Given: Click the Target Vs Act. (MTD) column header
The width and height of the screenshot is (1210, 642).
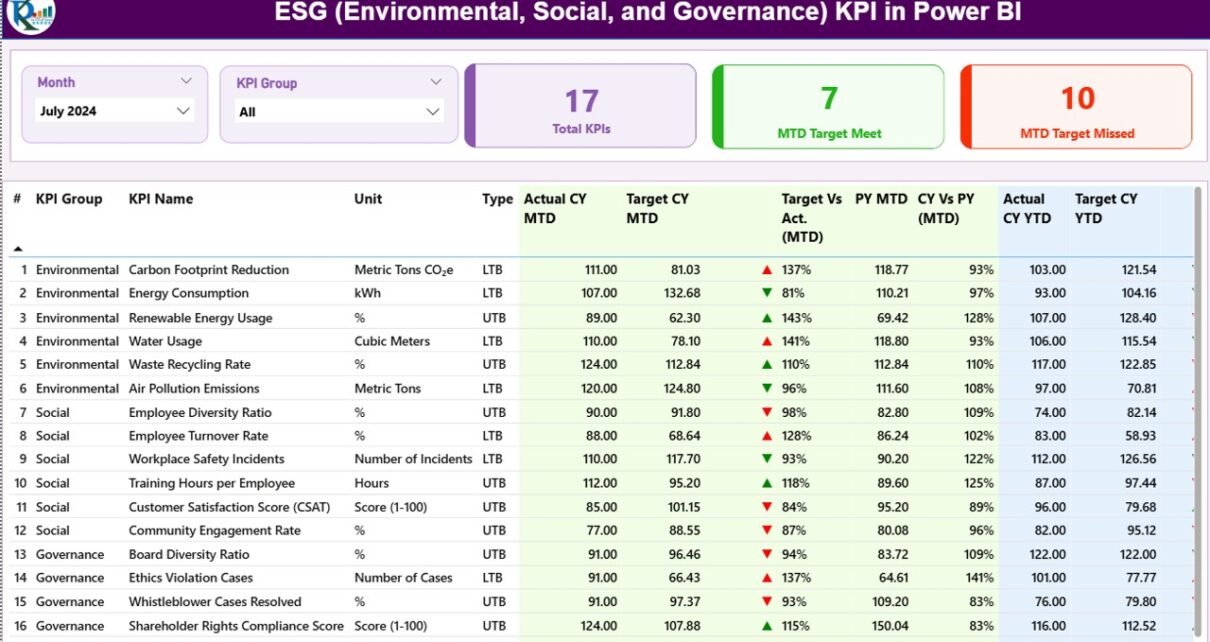Looking at the screenshot, I should click(x=810, y=218).
